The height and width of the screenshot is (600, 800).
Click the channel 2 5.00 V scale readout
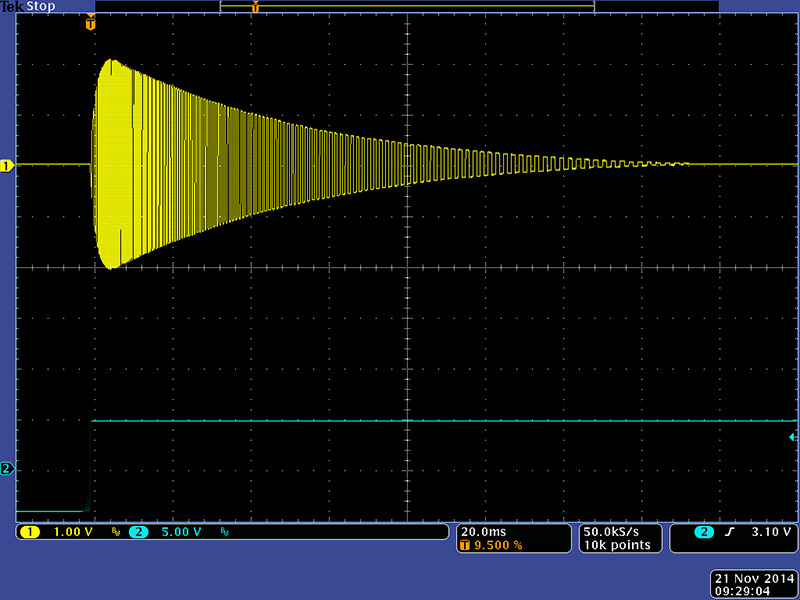[180, 532]
